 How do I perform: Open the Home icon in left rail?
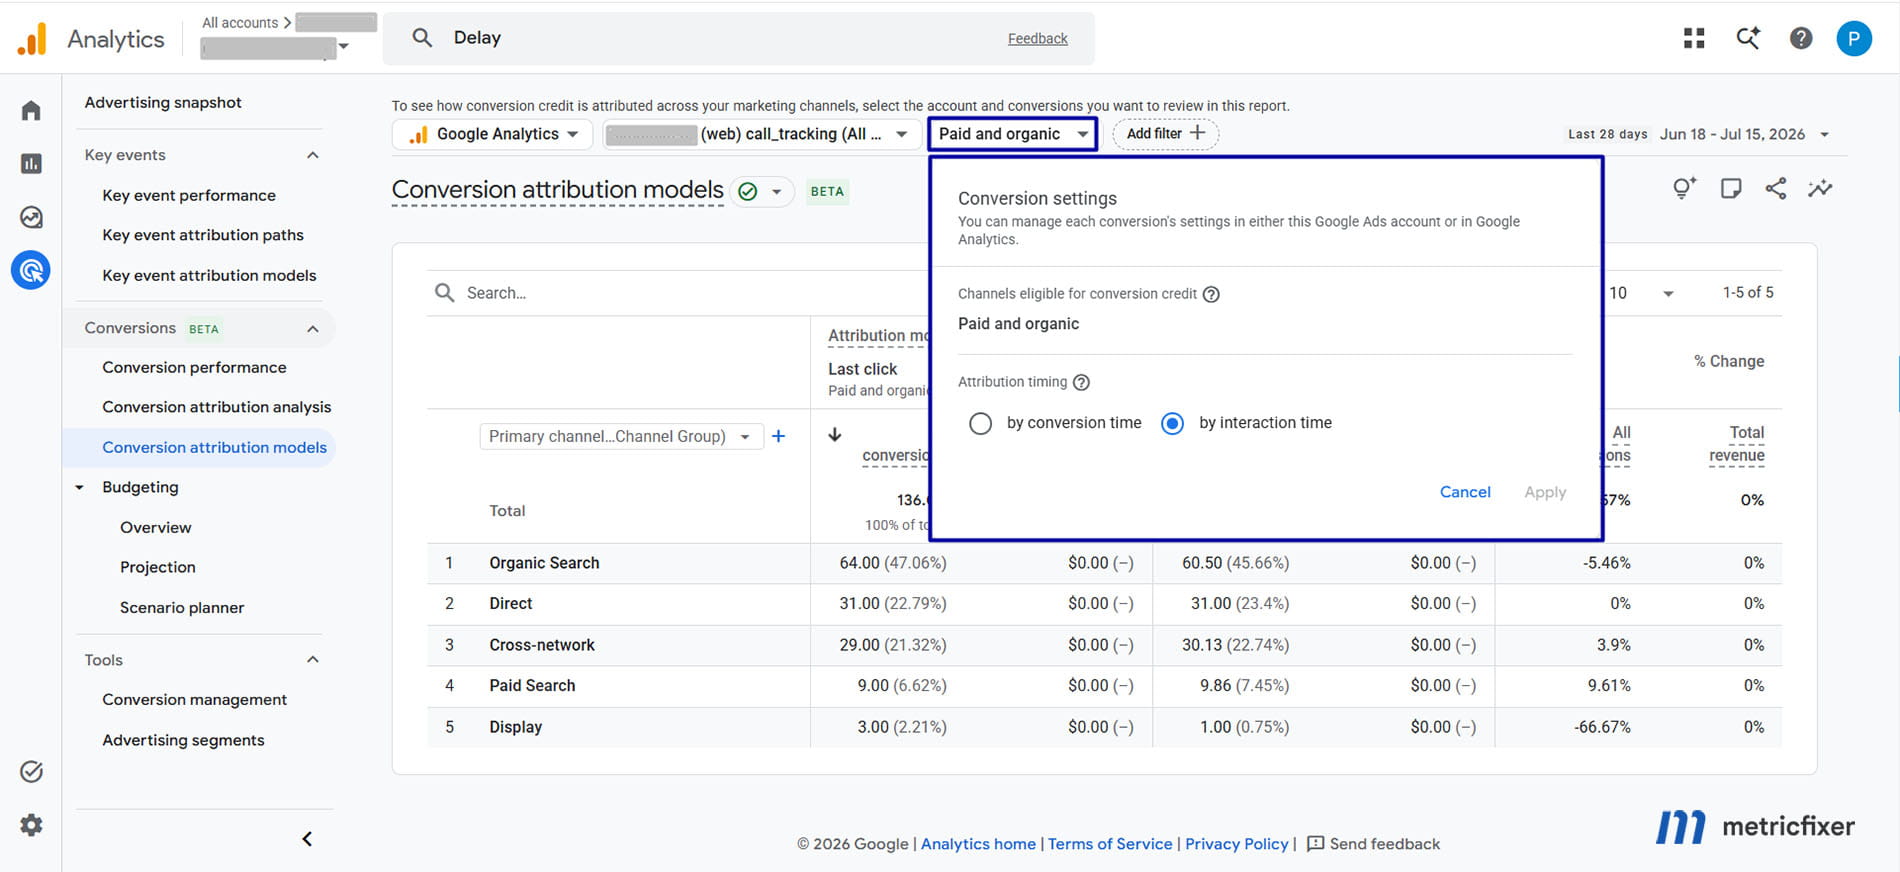pos(31,110)
